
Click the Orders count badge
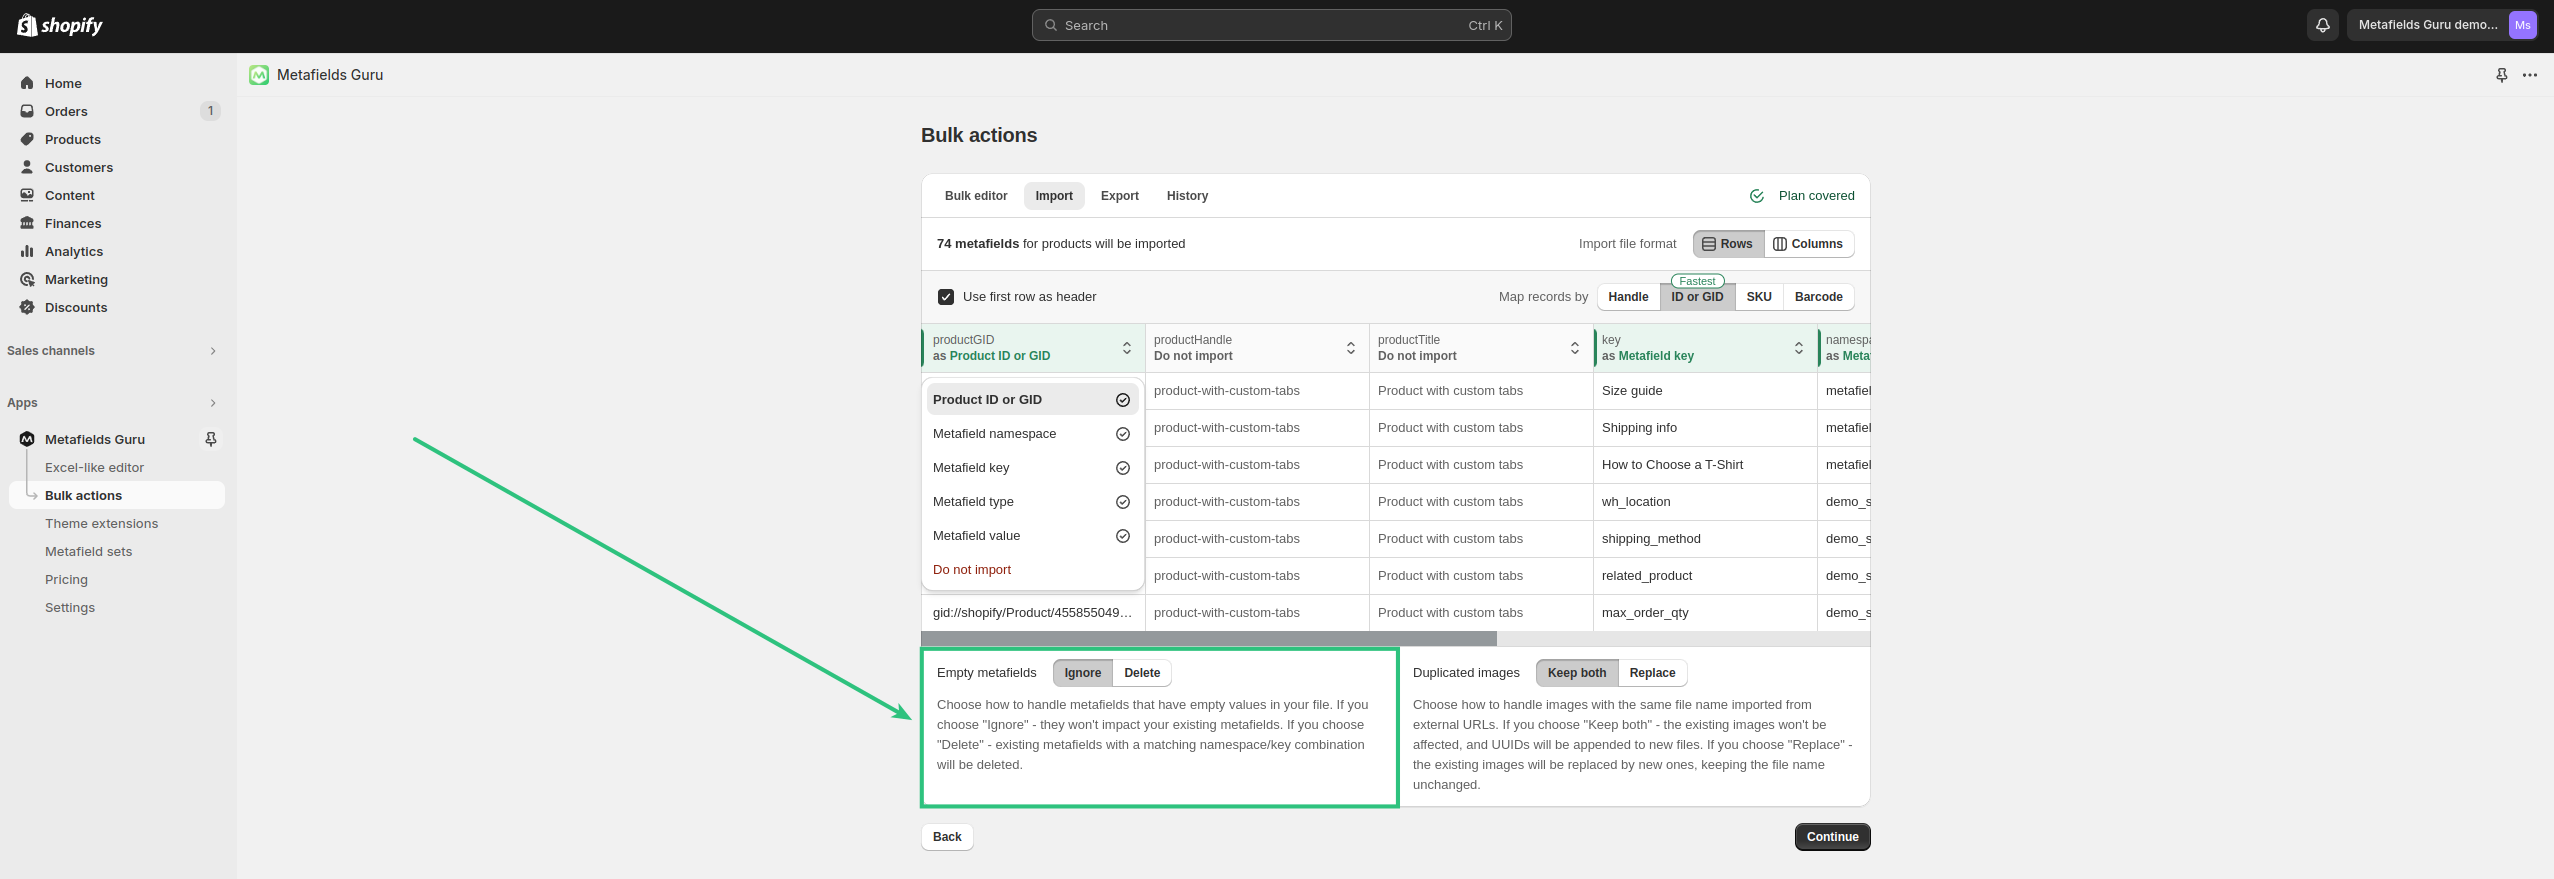tap(210, 111)
